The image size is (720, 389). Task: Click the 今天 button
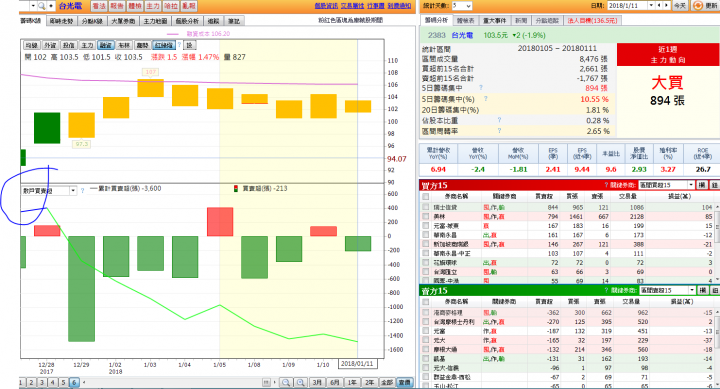click(680, 6)
